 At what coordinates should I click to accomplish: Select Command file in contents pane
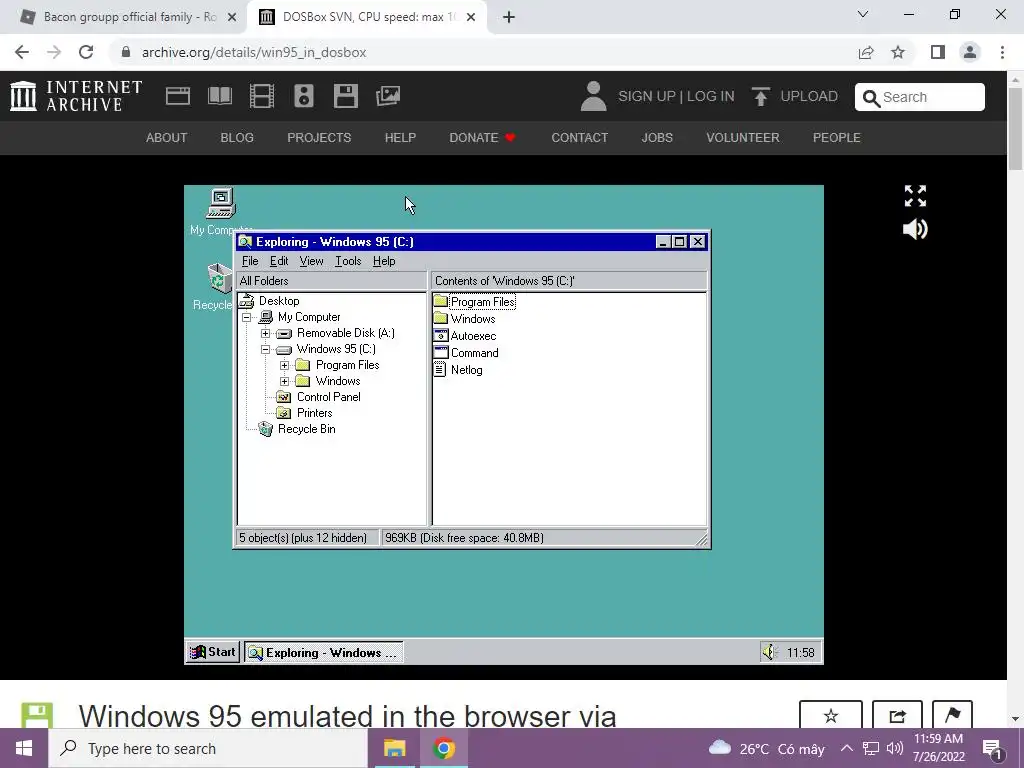475,353
